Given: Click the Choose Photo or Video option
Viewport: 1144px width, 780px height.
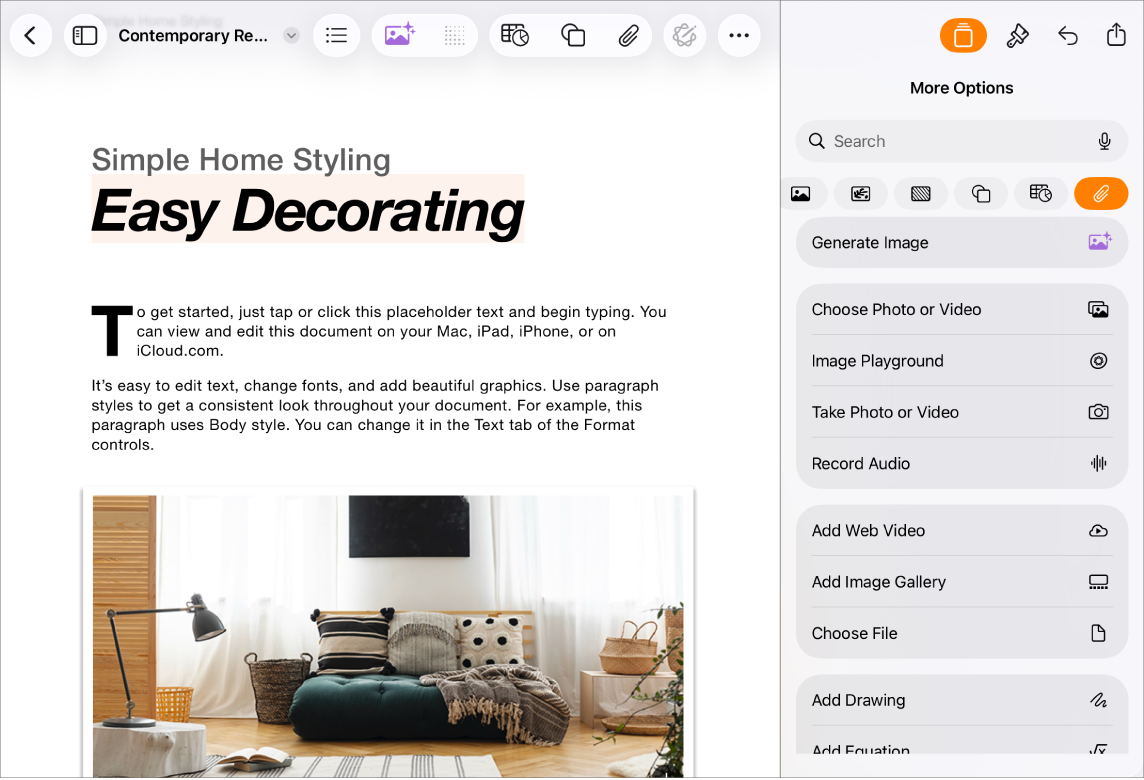Looking at the screenshot, I should (x=960, y=309).
